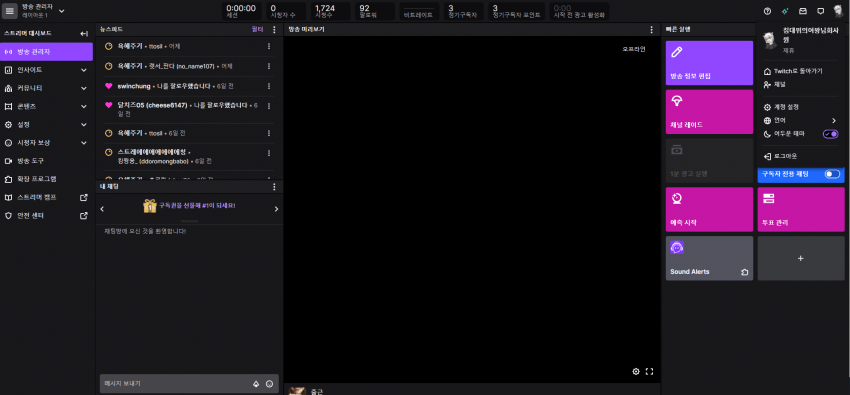Click the clock icon on 욕해주기 • ttosil • 어제
This screenshot has width=850, height=395.
click(108, 47)
